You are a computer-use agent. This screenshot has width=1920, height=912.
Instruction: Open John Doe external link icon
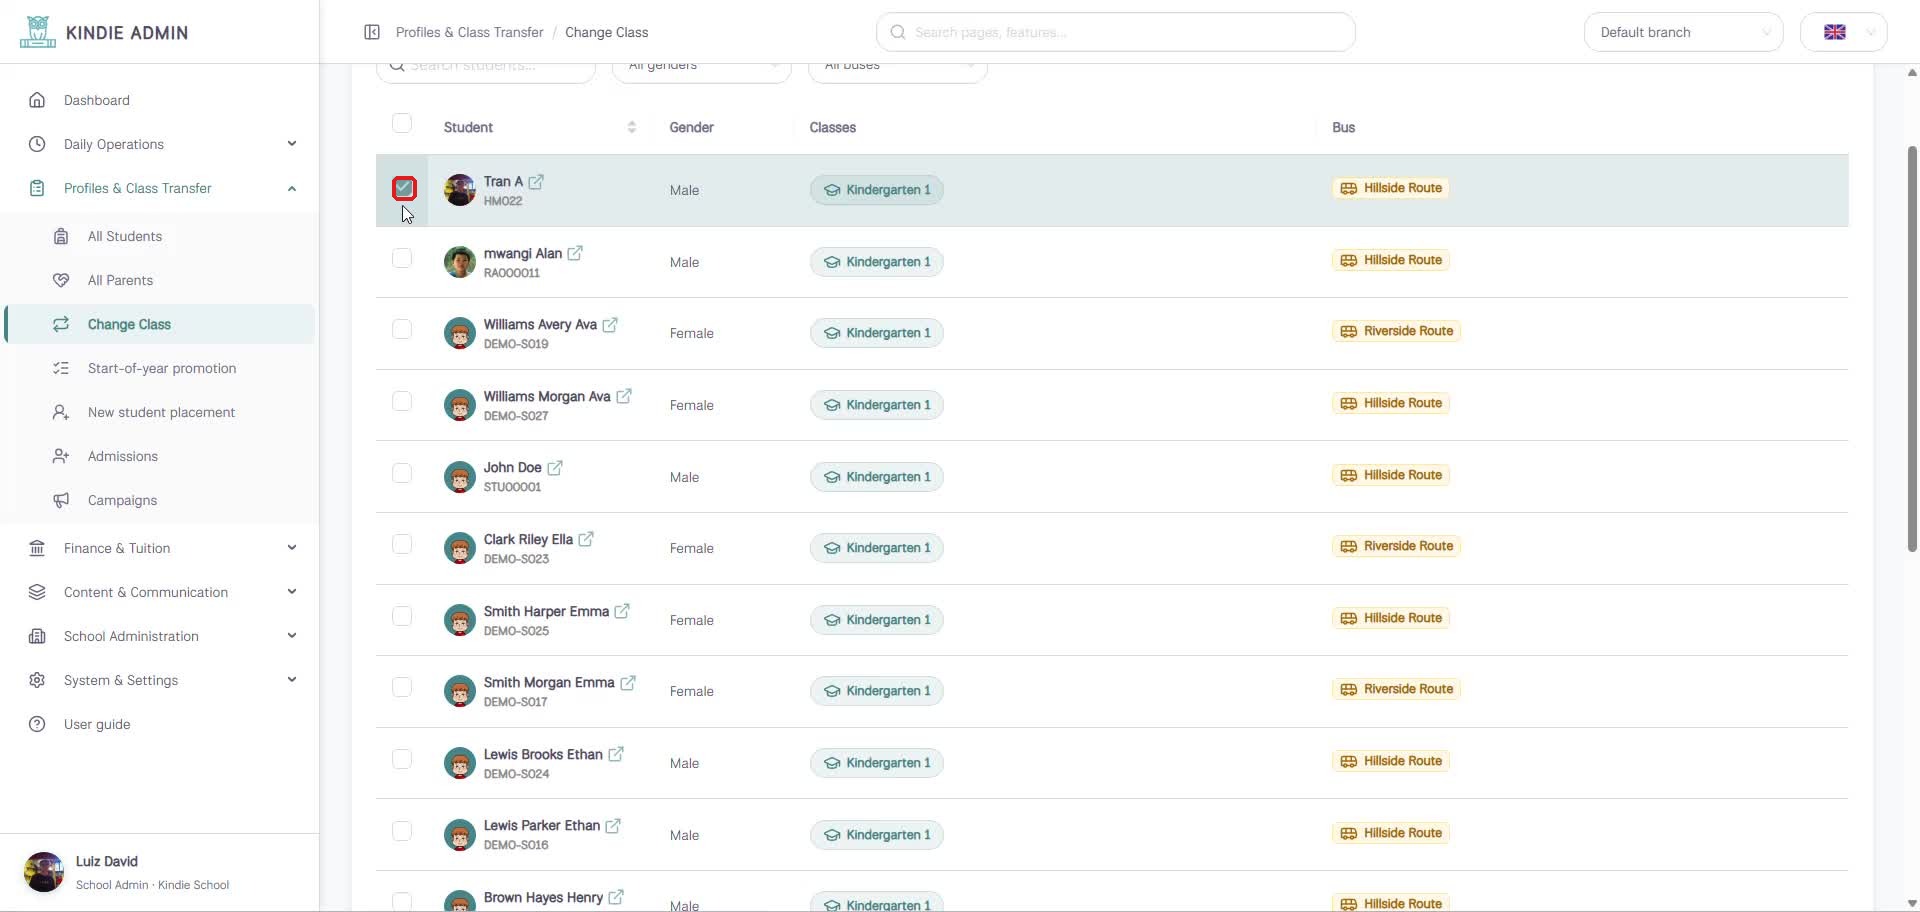[x=555, y=468]
